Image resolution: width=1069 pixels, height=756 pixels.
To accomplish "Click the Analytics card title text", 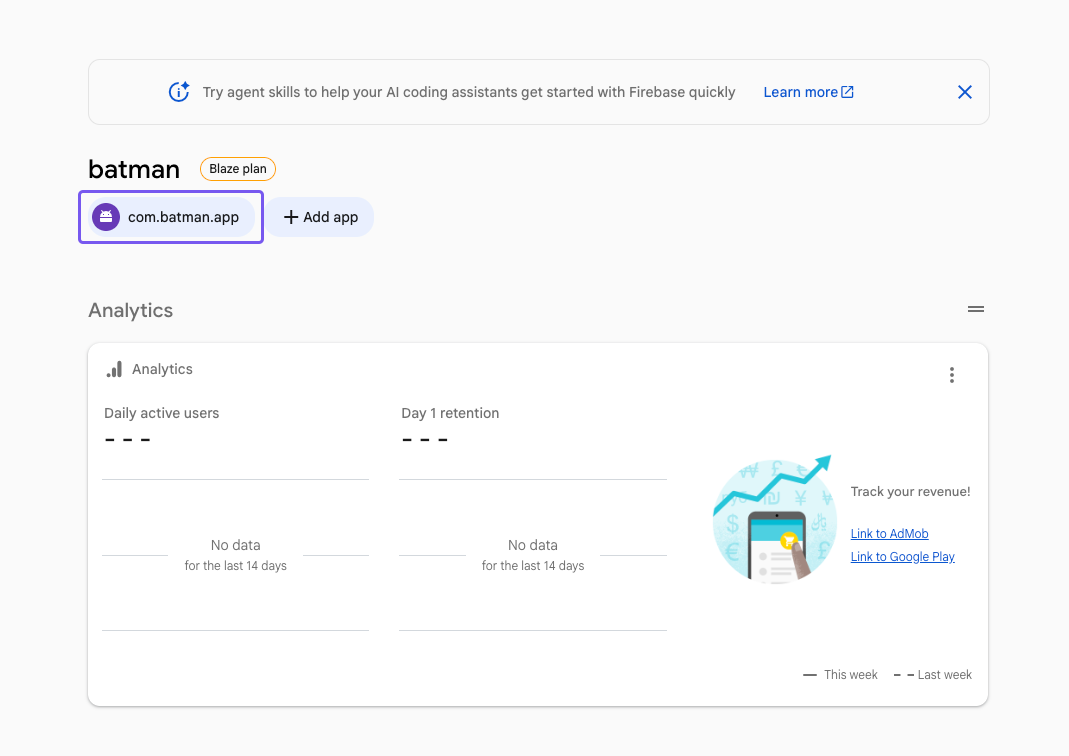I will click(x=162, y=369).
